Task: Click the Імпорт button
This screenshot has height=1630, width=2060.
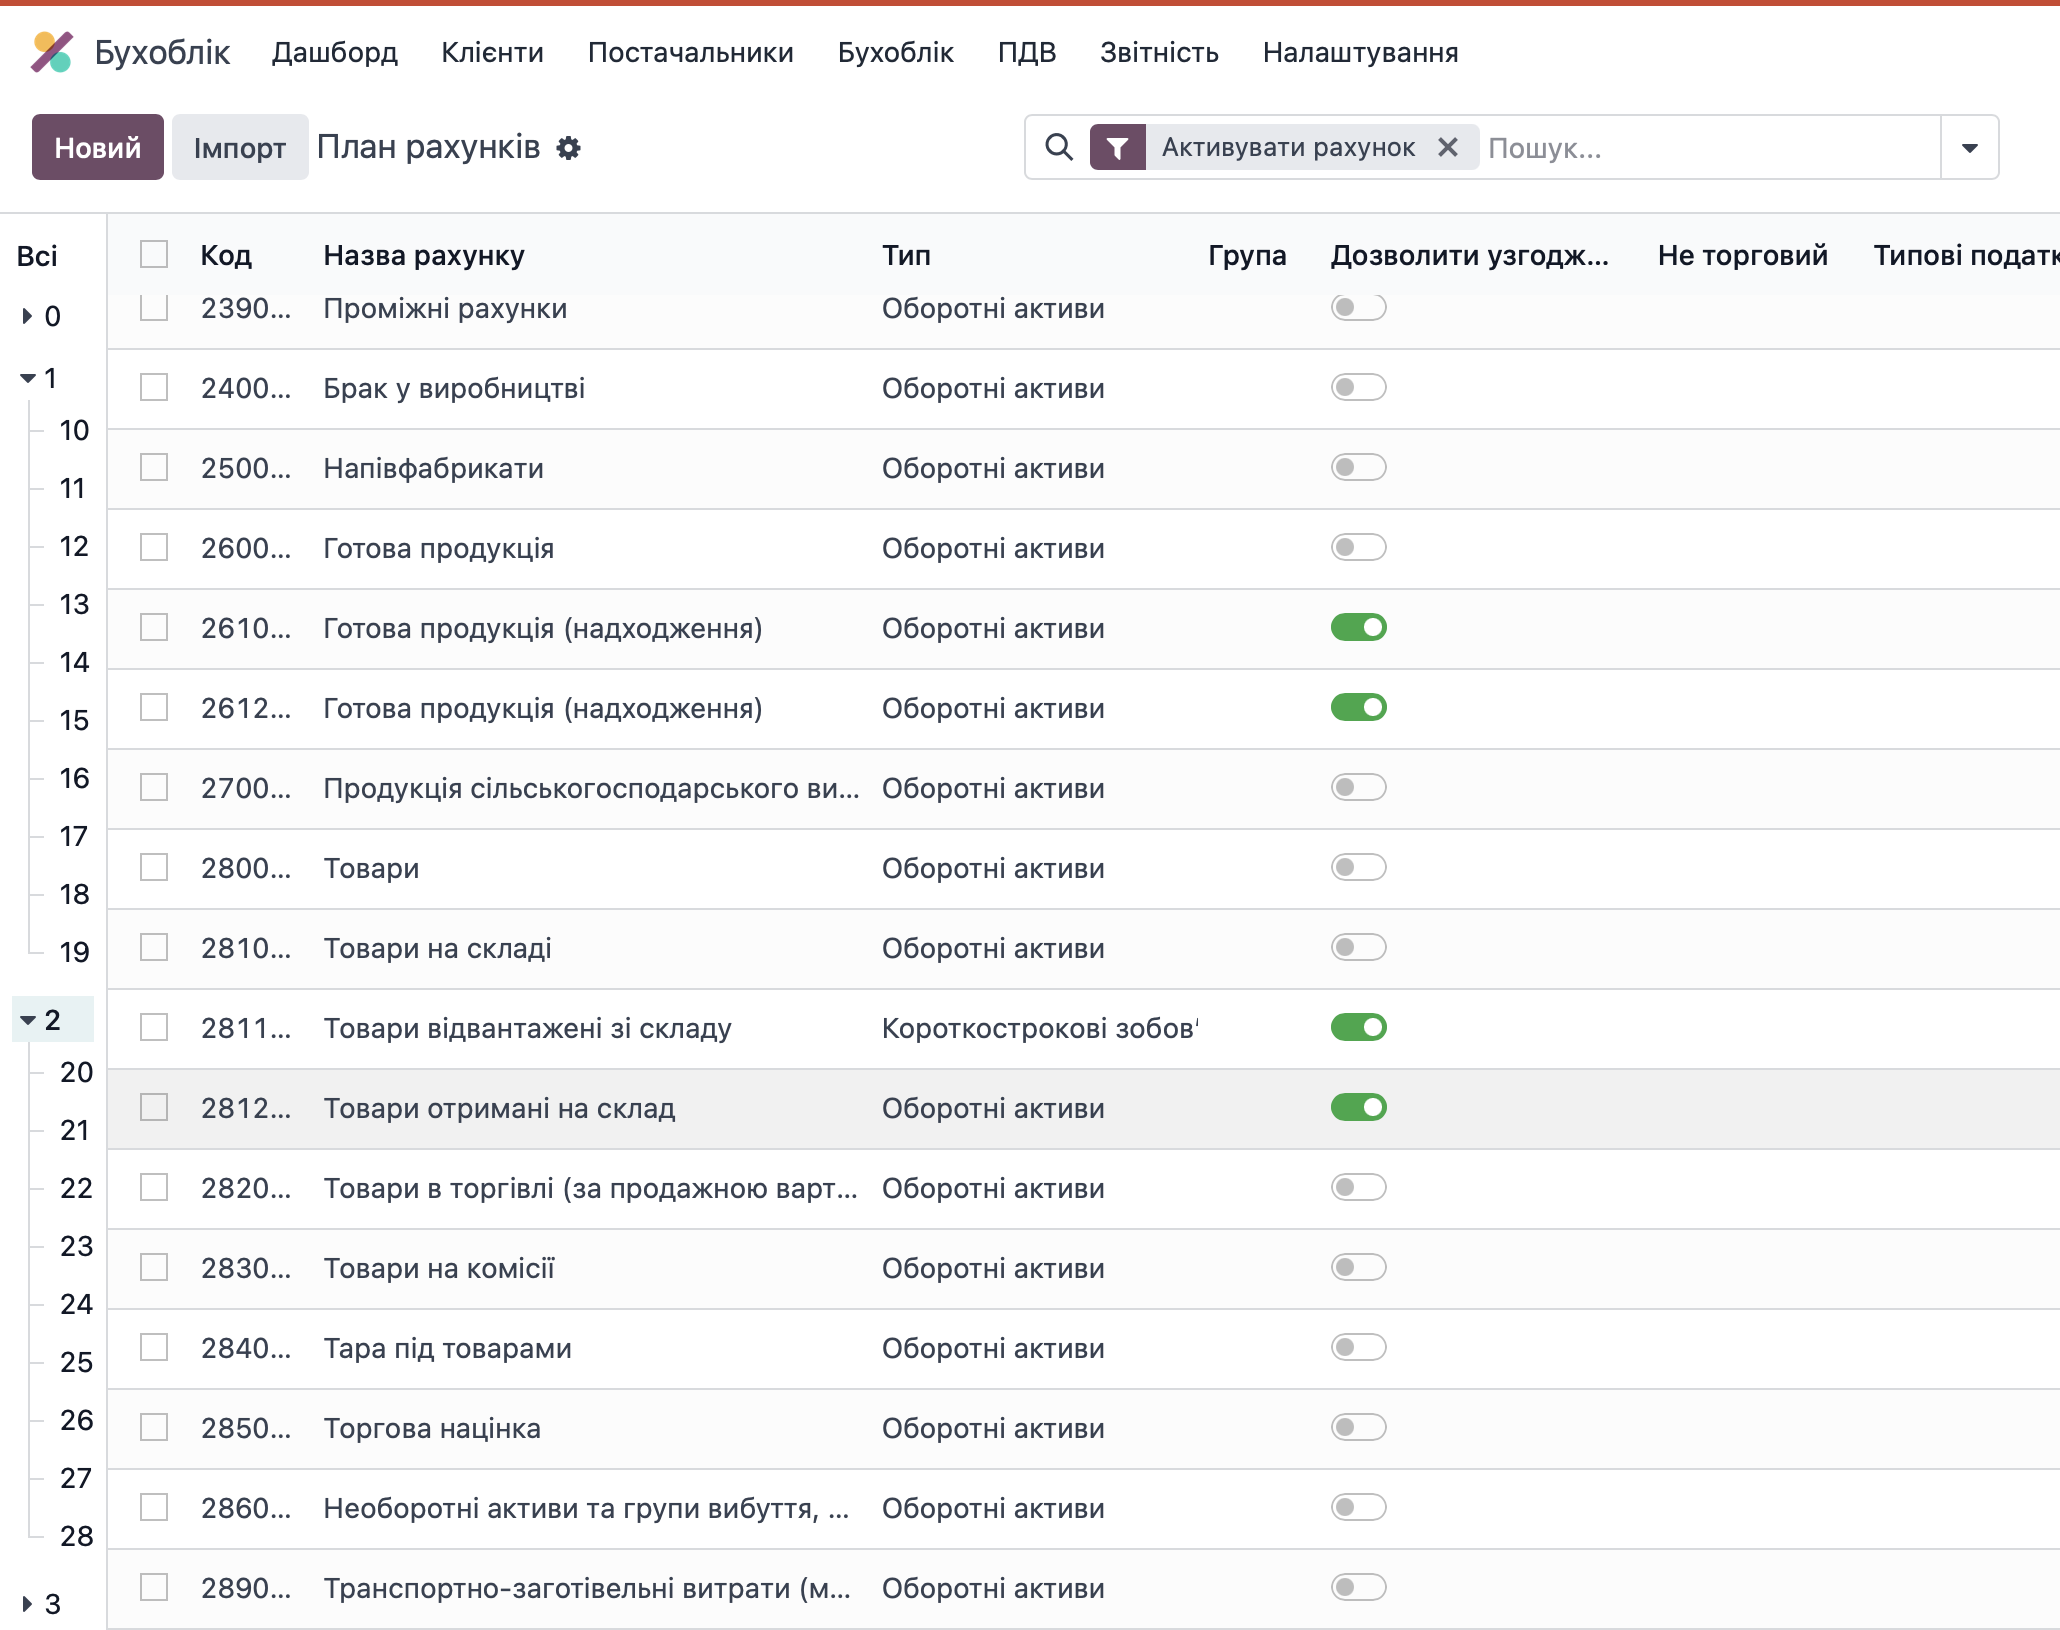Action: (239, 147)
